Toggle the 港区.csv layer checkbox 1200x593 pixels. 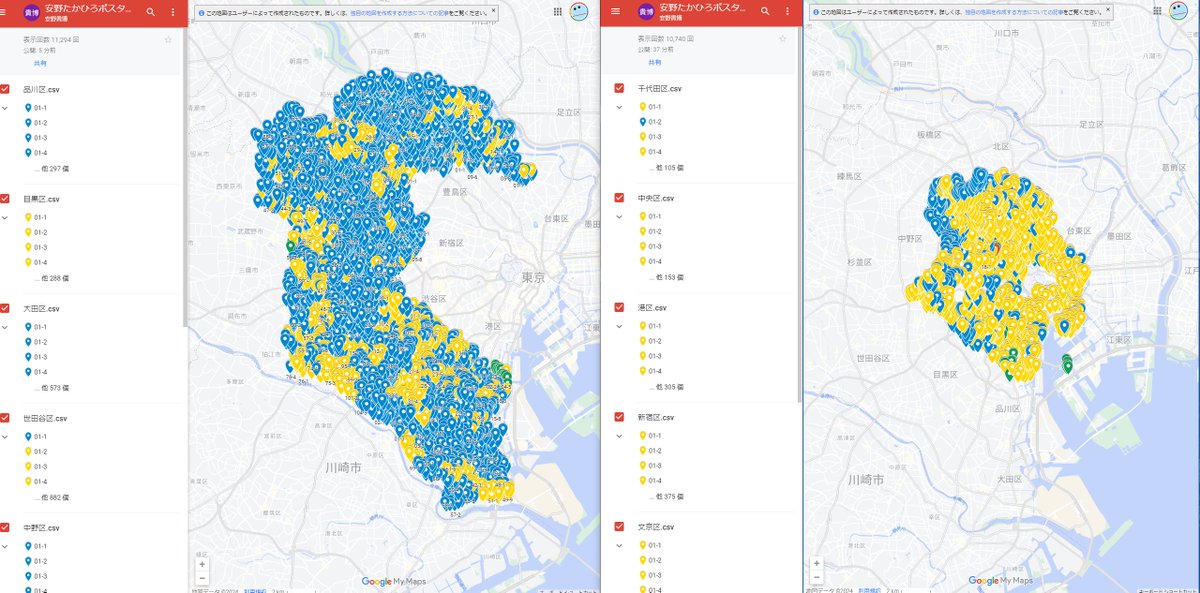click(x=620, y=307)
